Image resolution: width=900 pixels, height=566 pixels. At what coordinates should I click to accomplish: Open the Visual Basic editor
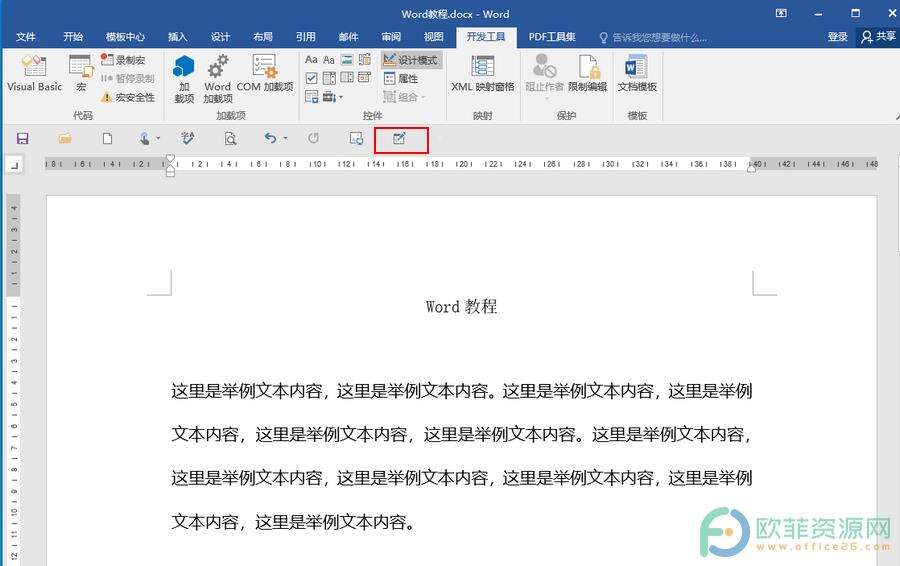34,73
